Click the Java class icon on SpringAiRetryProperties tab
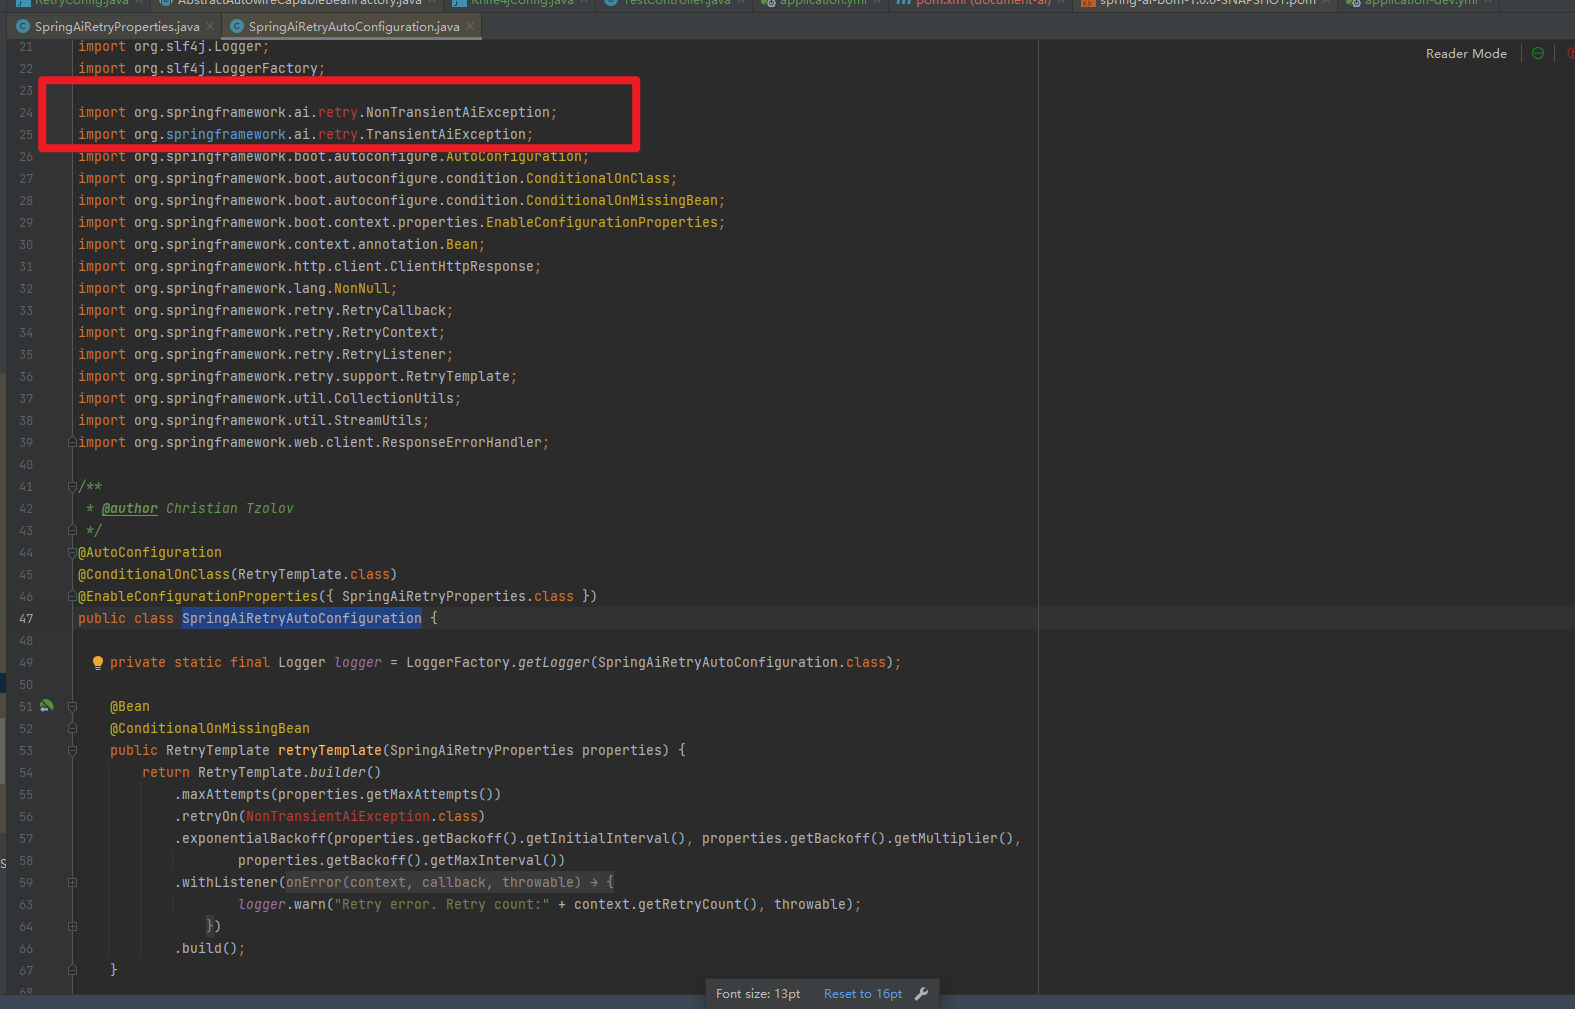The height and width of the screenshot is (1009, 1575). 23,27
